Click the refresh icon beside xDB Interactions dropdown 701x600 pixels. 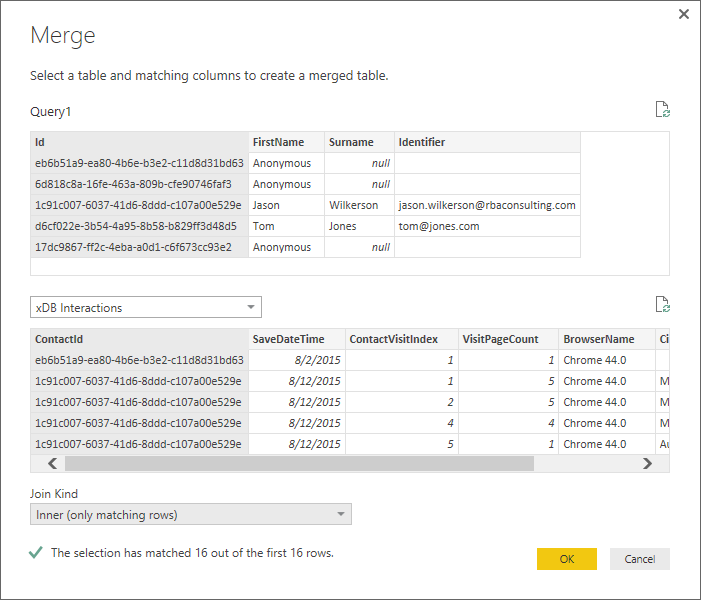pyautogui.click(x=662, y=305)
